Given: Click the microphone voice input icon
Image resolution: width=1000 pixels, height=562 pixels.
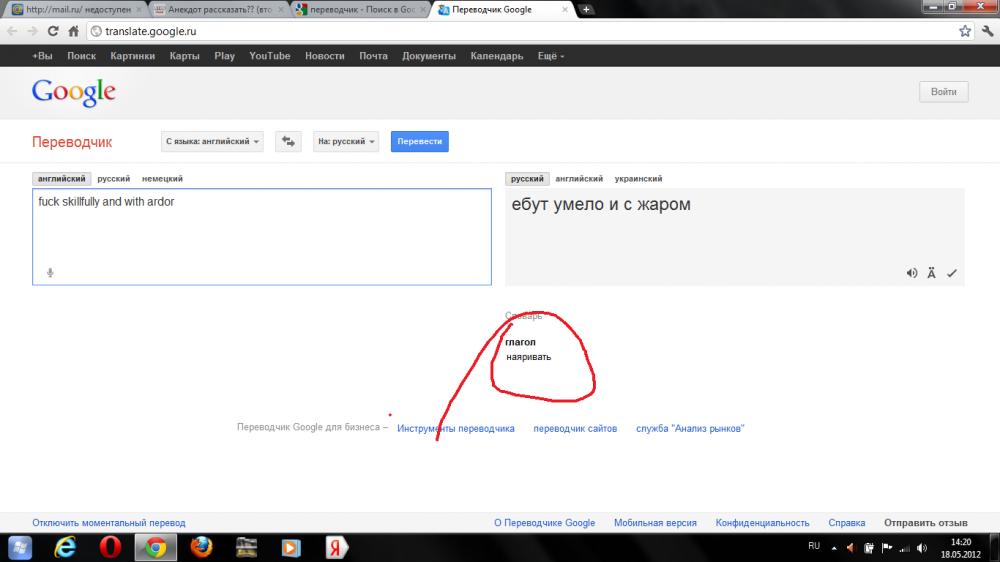Looking at the screenshot, I should coord(50,272).
